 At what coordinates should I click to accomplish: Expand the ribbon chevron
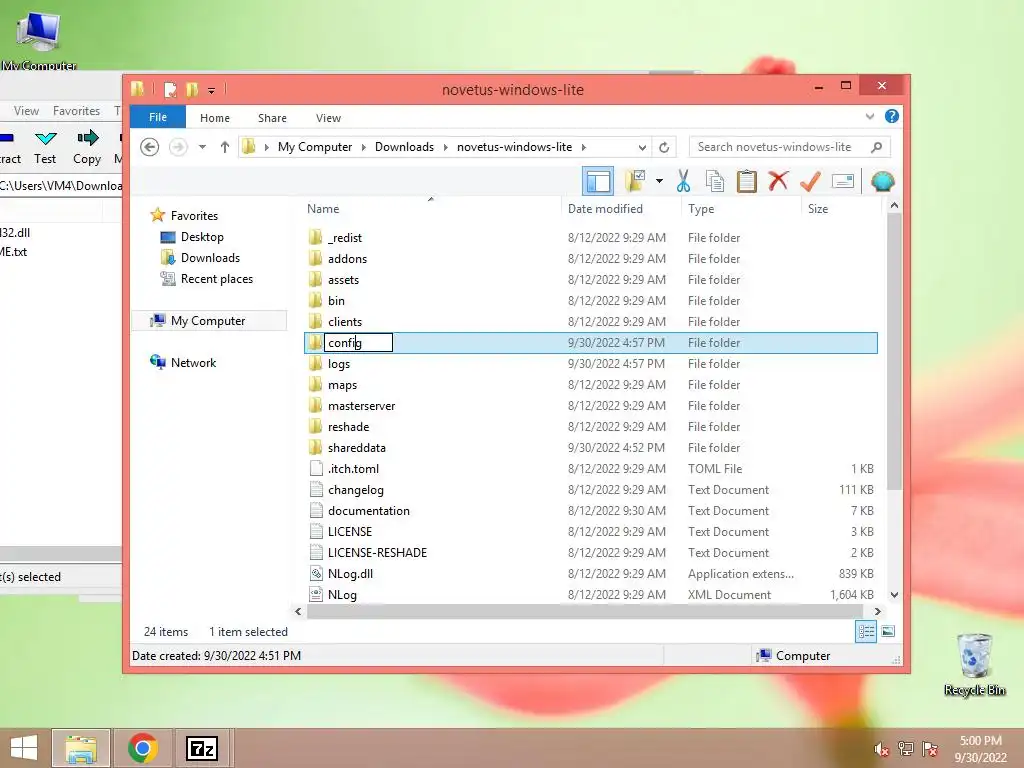click(x=870, y=116)
